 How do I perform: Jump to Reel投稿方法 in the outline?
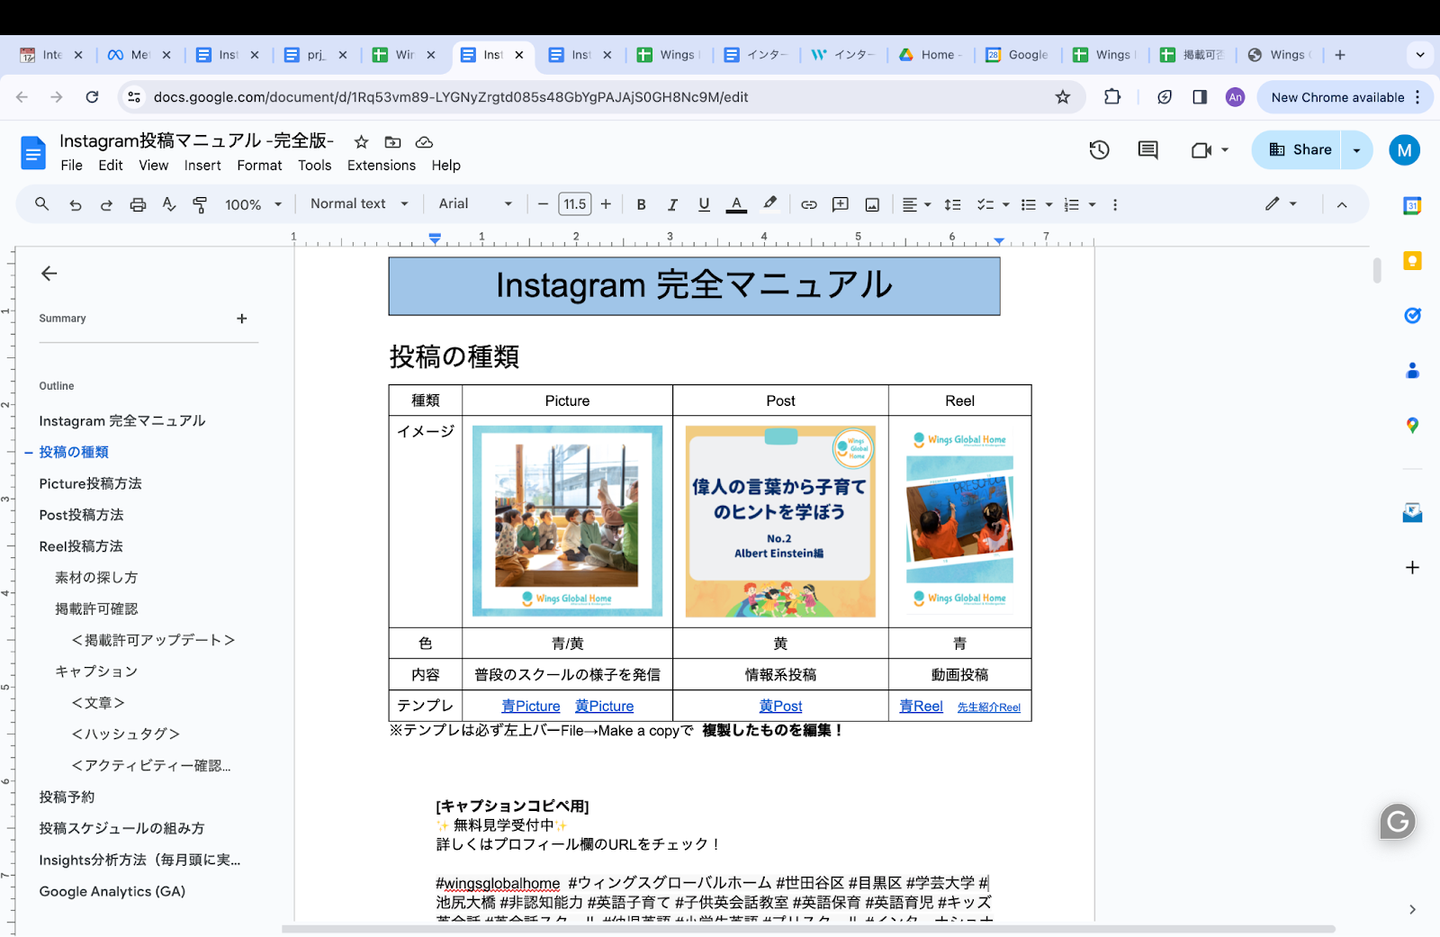pyautogui.click(x=81, y=546)
